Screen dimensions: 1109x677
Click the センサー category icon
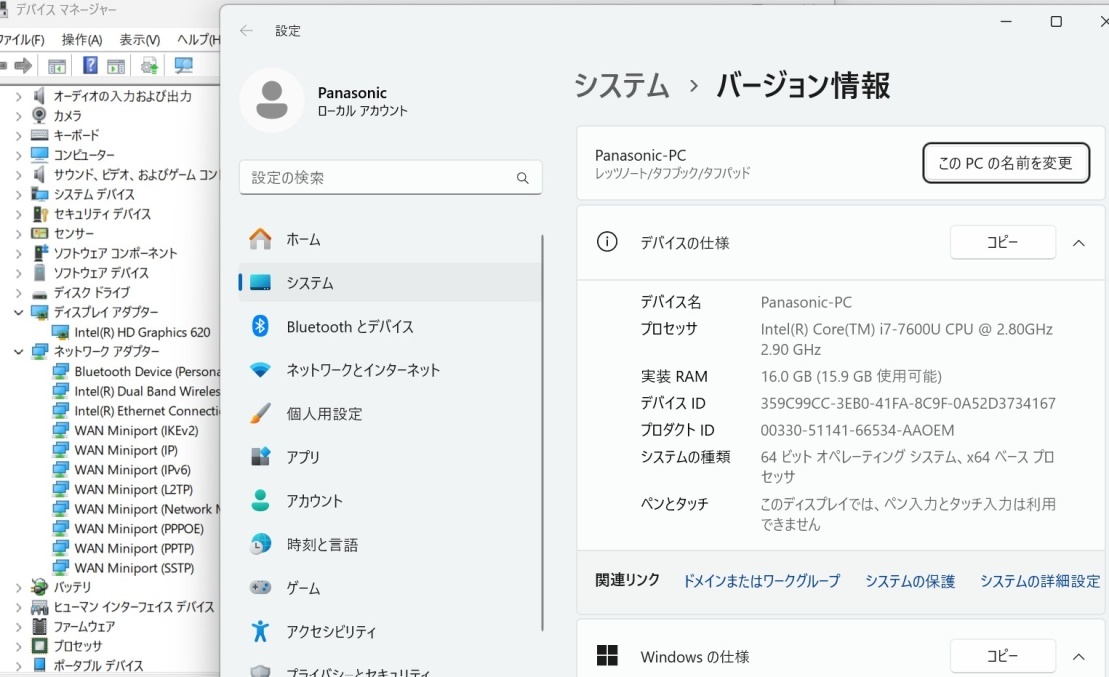[40, 233]
